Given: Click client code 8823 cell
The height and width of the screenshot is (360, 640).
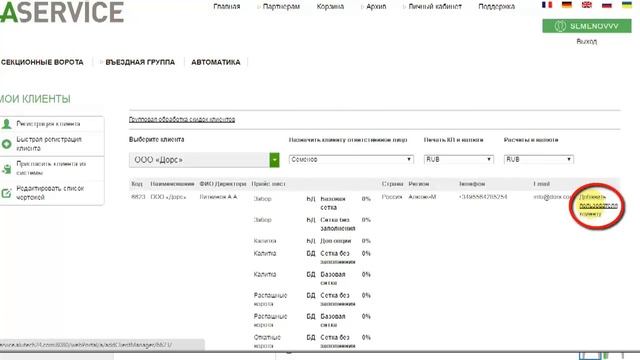Looking at the screenshot, I should tap(138, 197).
